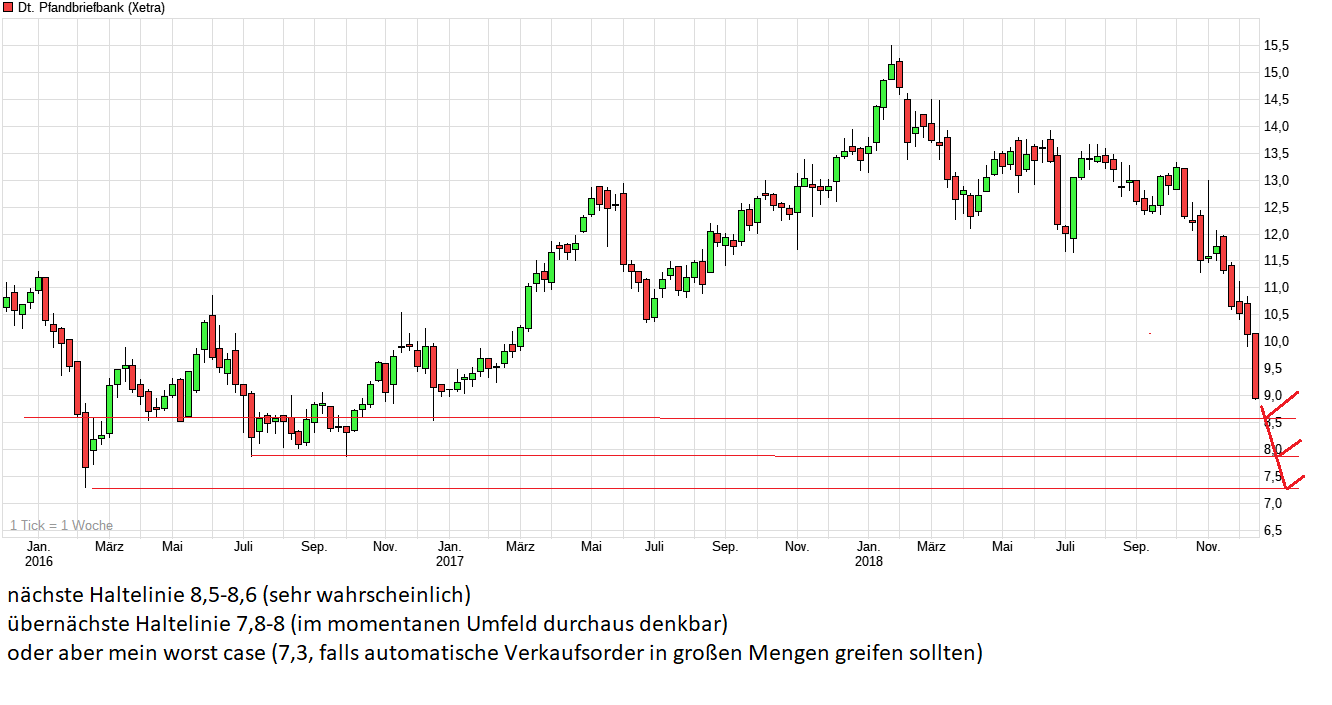Click the red legend square icon
This screenshot has width=1332, height=705.
pyautogui.click(x=9, y=7)
